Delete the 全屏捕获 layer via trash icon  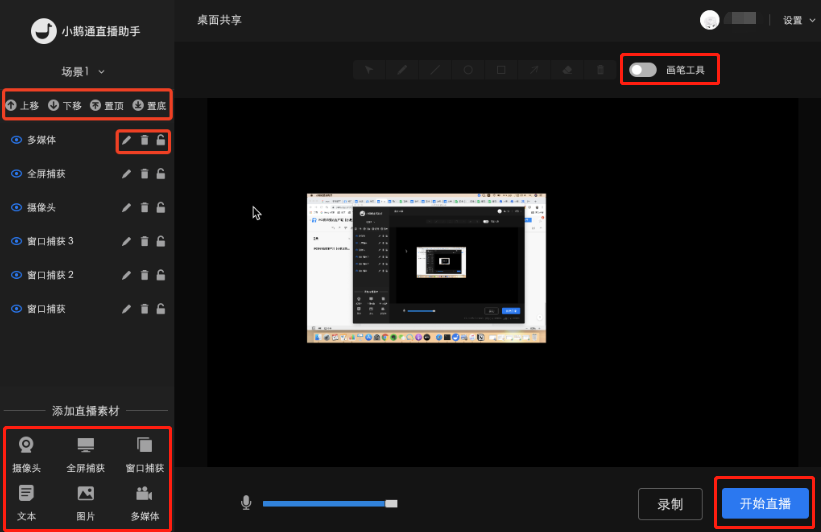coord(145,174)
